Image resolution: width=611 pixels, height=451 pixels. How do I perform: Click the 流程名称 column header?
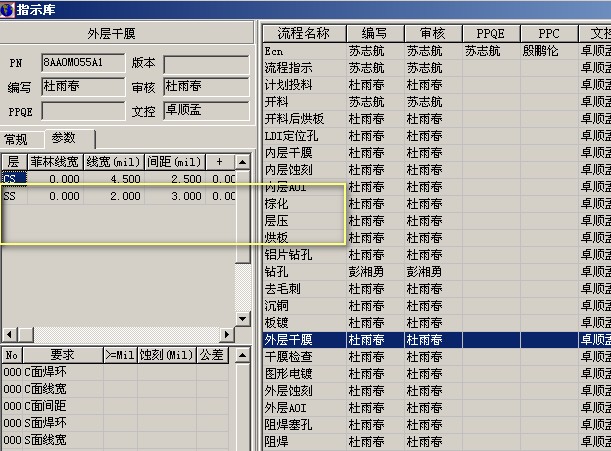(304, 34)
